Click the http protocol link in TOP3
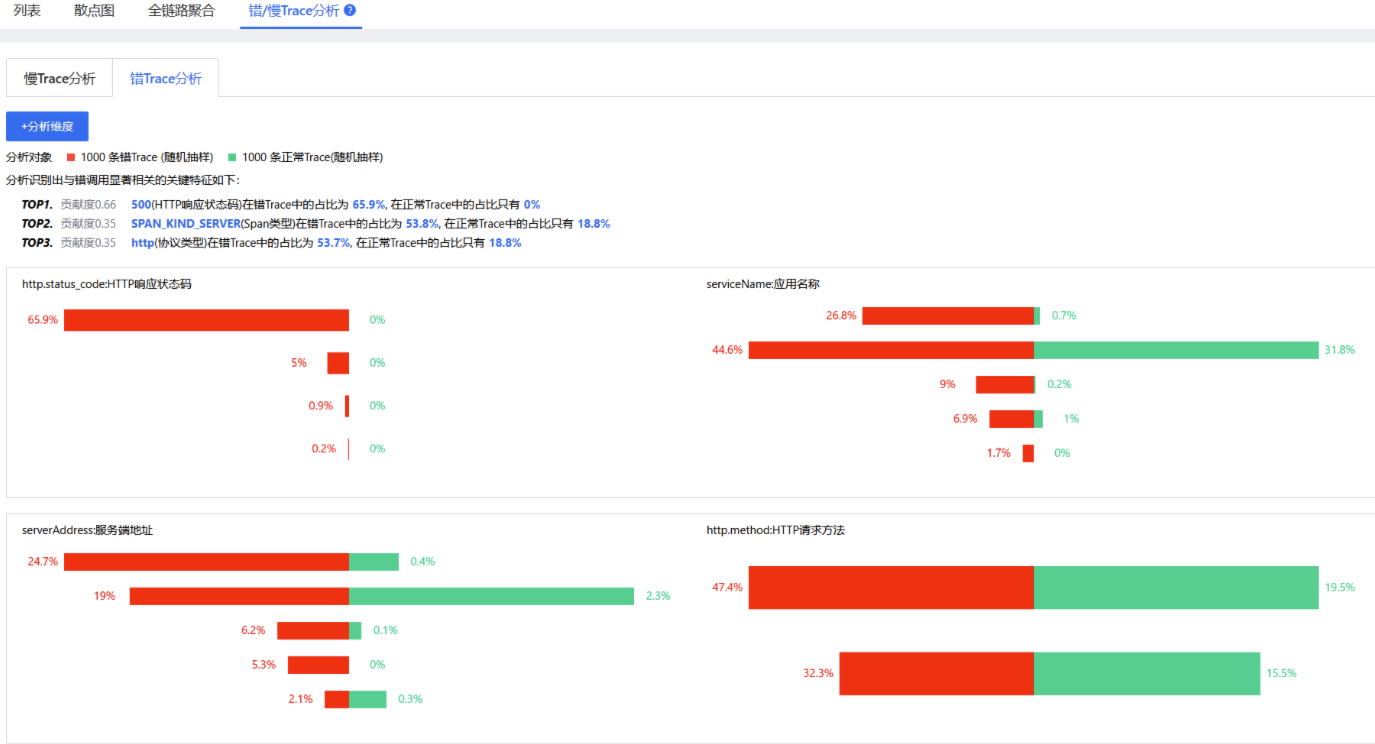Viewport: 1375px width, 744px height. tap(142, 243)
